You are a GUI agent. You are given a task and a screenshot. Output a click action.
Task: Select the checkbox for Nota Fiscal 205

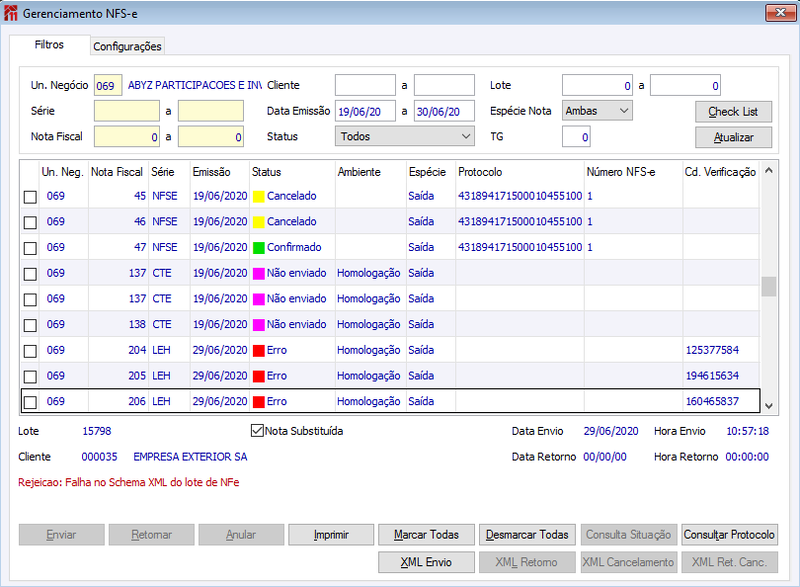[x=30, y=376]
